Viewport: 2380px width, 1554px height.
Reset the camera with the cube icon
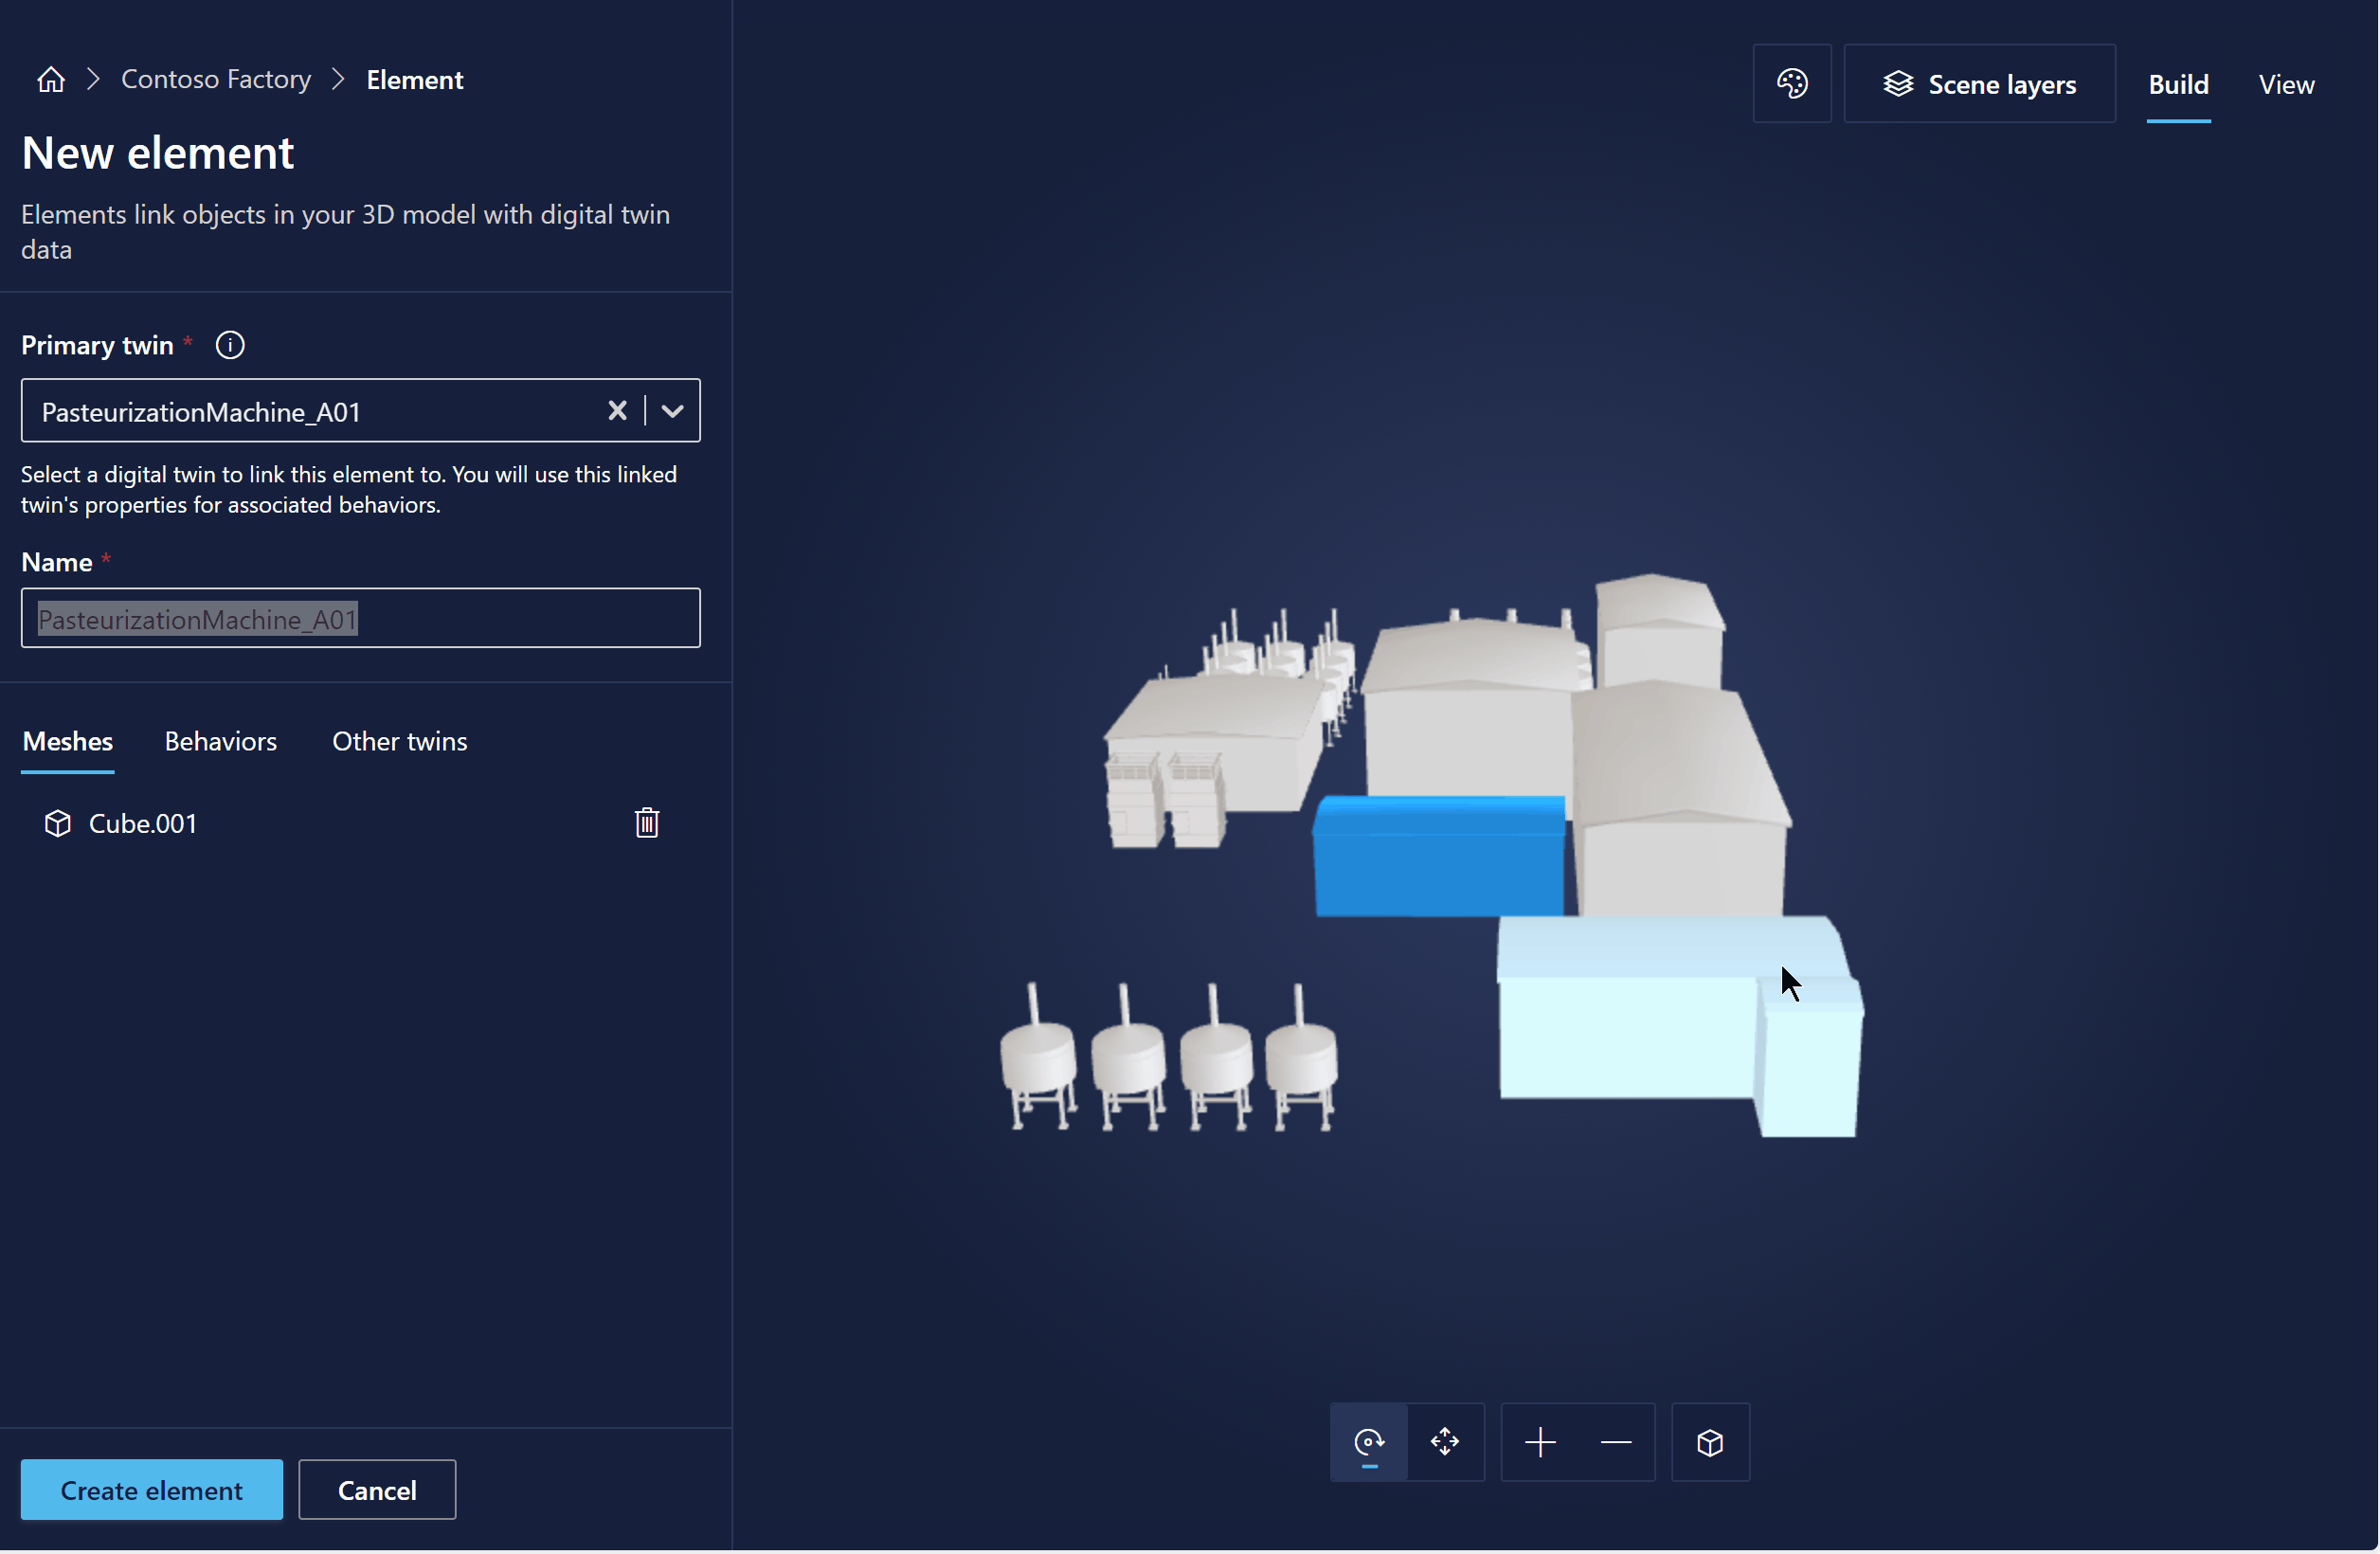click(x=1710, y=1442)
